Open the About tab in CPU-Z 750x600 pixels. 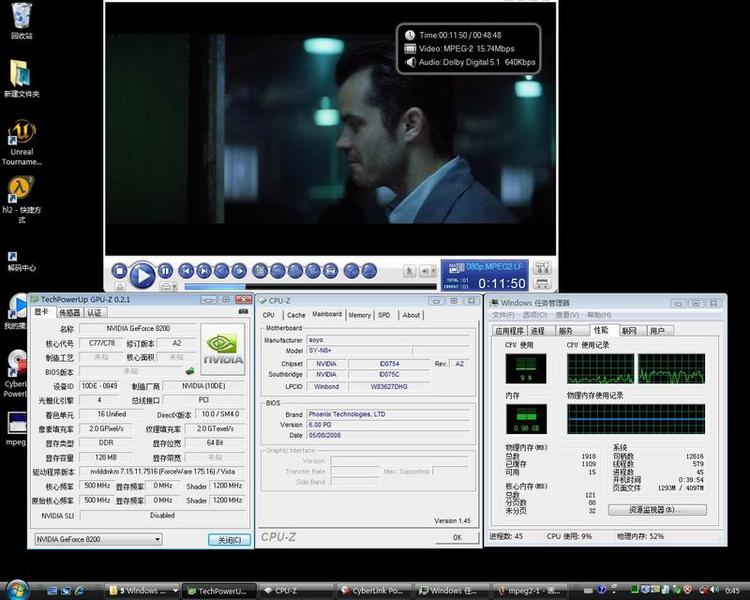coord(411,315)
